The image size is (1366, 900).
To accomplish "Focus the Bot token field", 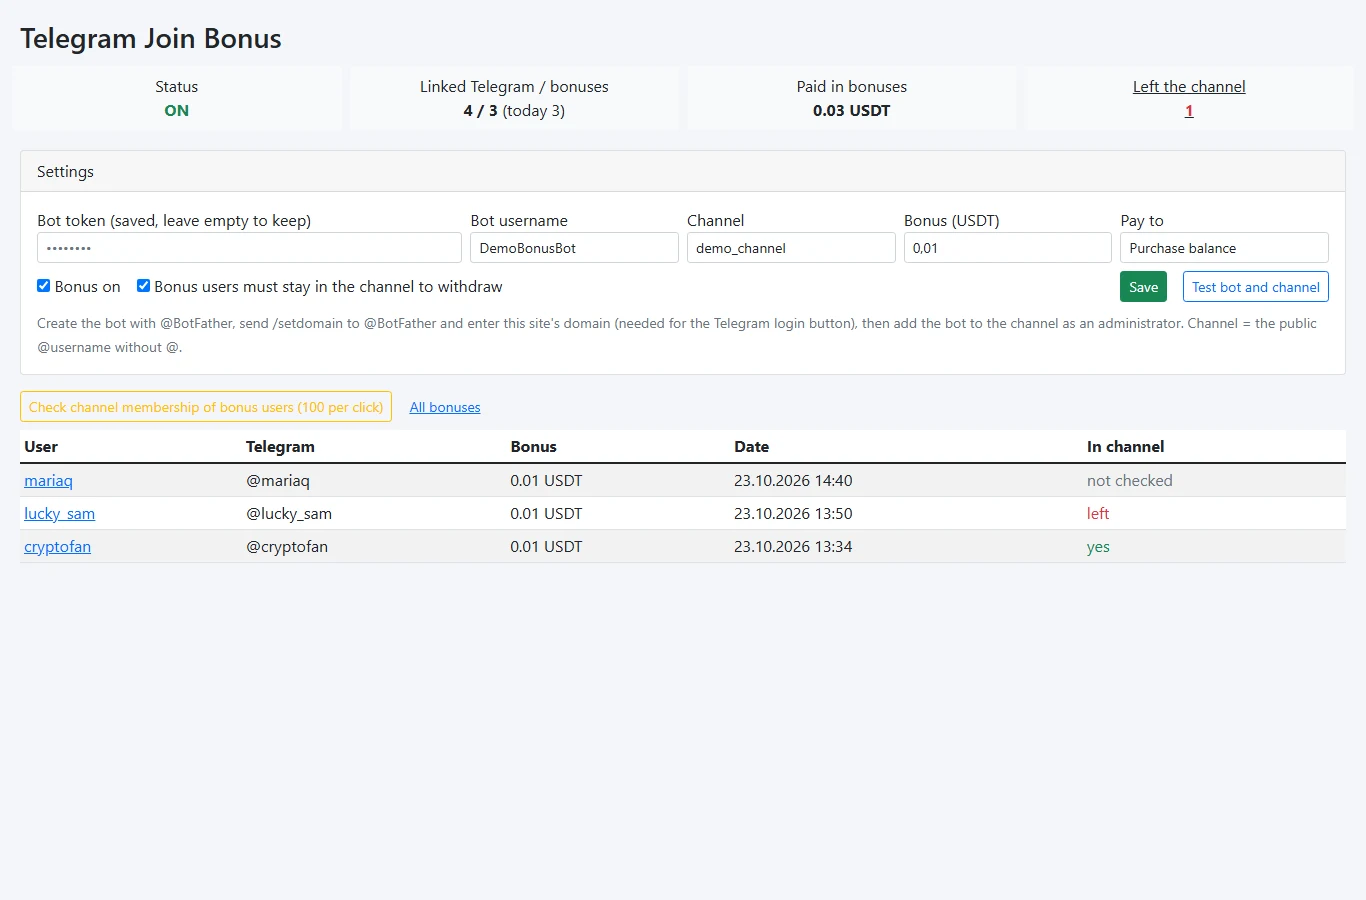I will tap(249, 248).
